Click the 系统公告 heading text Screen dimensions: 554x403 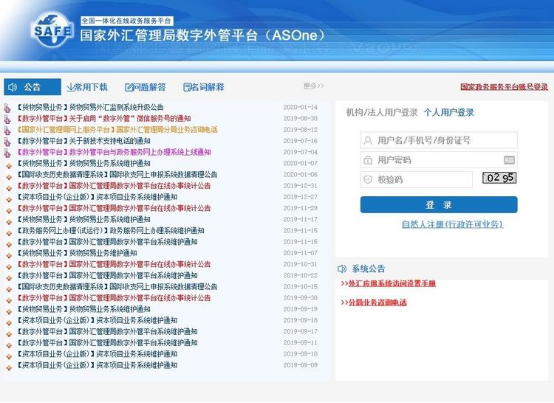(x=369, y=269)
